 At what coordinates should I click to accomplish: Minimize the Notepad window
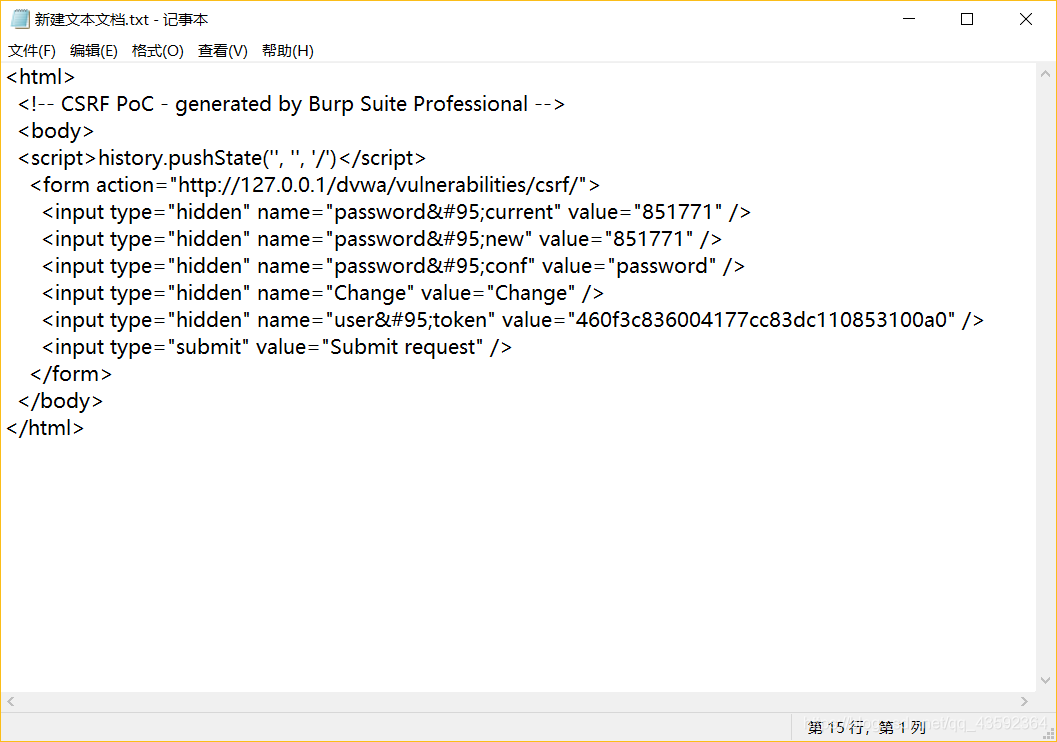(x=909, y=19)
